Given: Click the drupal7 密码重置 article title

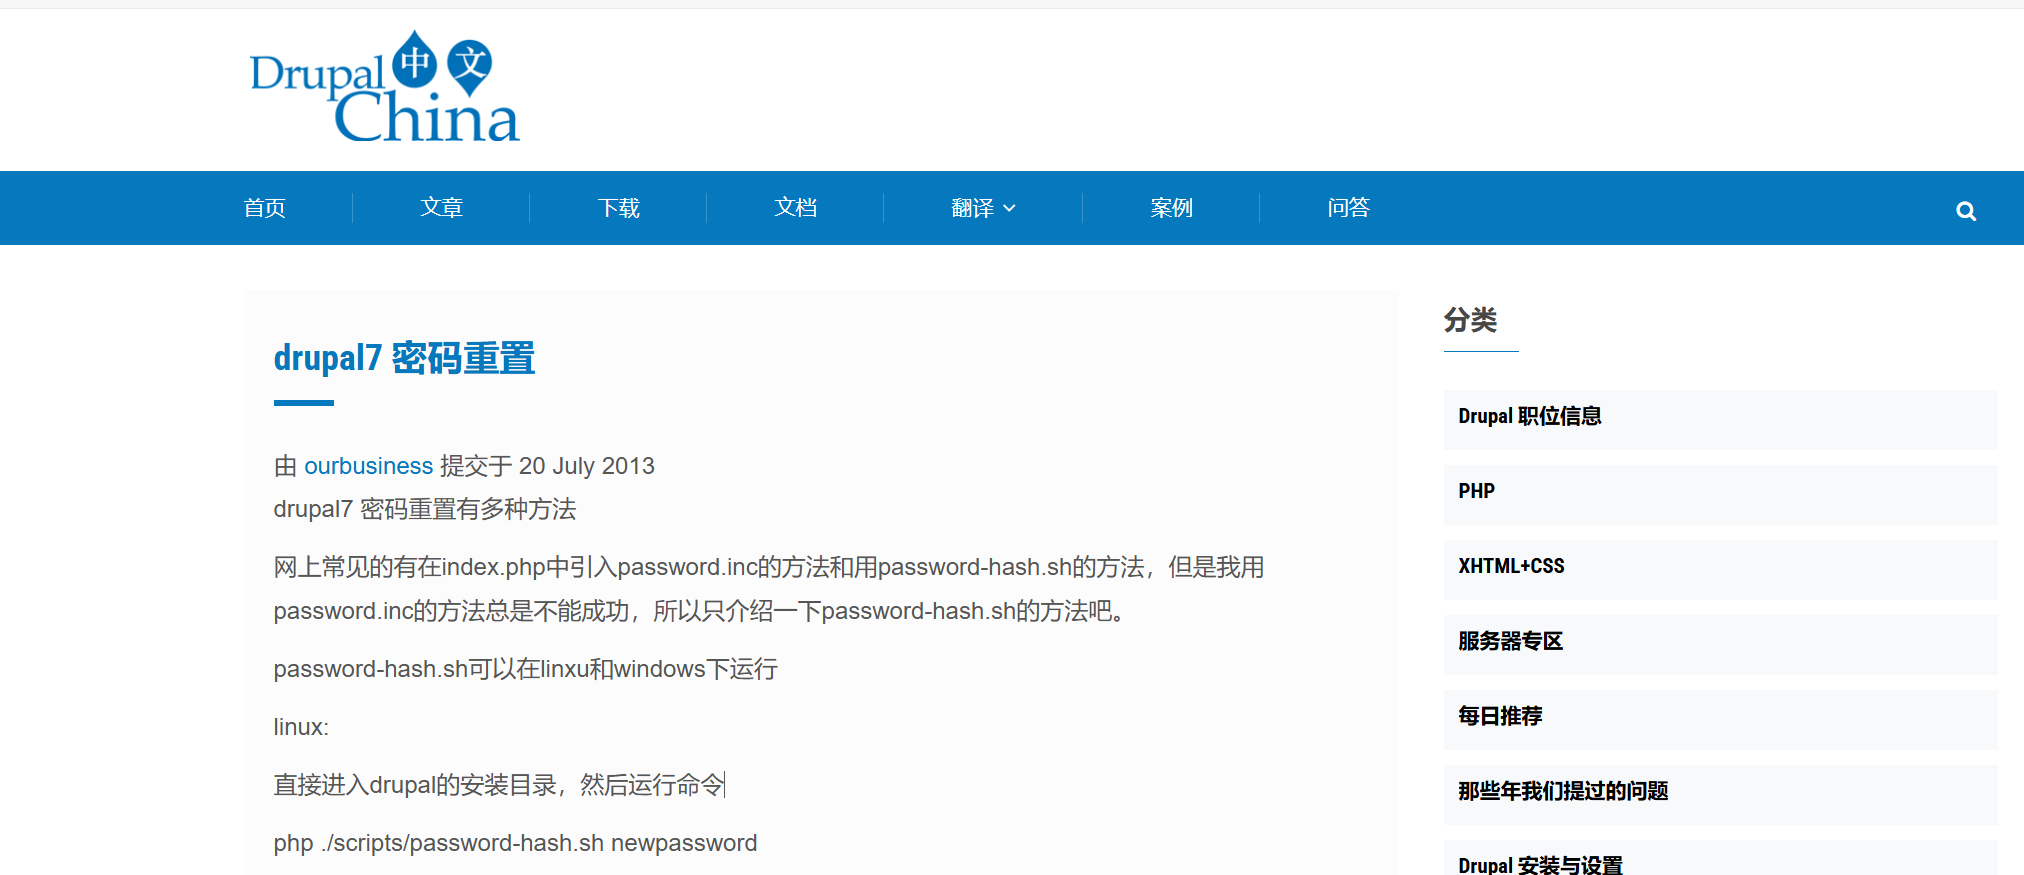Looking at the screenshot, I should pyautogui.click(x=404, y=358).
